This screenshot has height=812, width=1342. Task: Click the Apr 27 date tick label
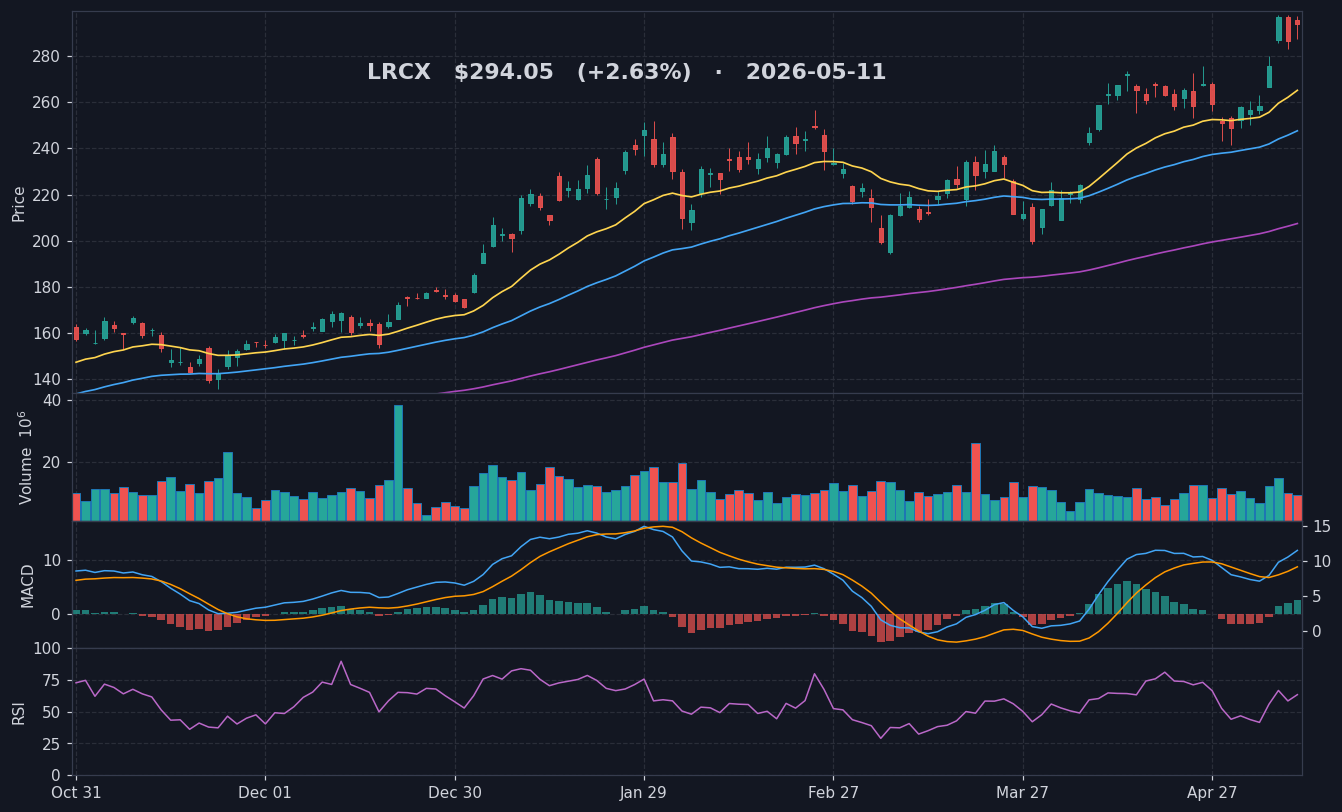(x=1212, y=793)
